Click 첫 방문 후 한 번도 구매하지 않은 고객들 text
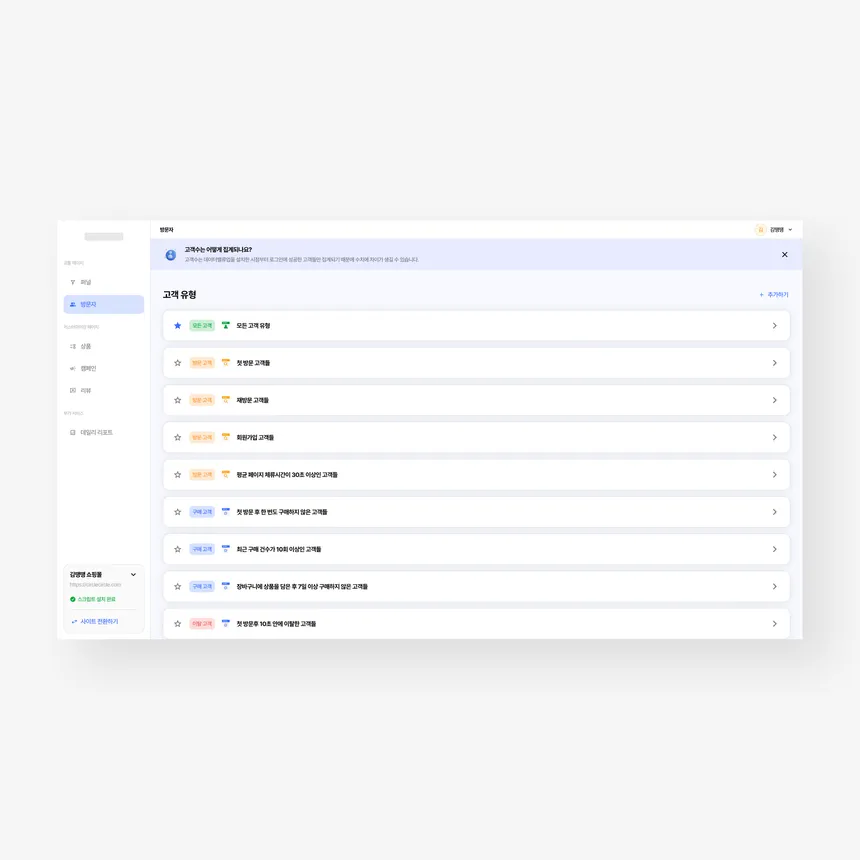The height and width of the screenshot is (860, 860). [282, 512]
